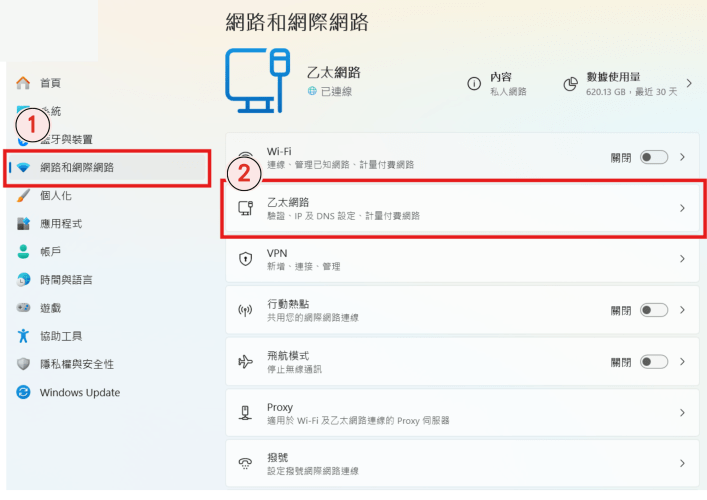Image resolution: width=707 pixels, height=500 pixels.
Task: Open 隱私權與安全性 settings section
Action: pyautogui.click(x=77, y=364)
